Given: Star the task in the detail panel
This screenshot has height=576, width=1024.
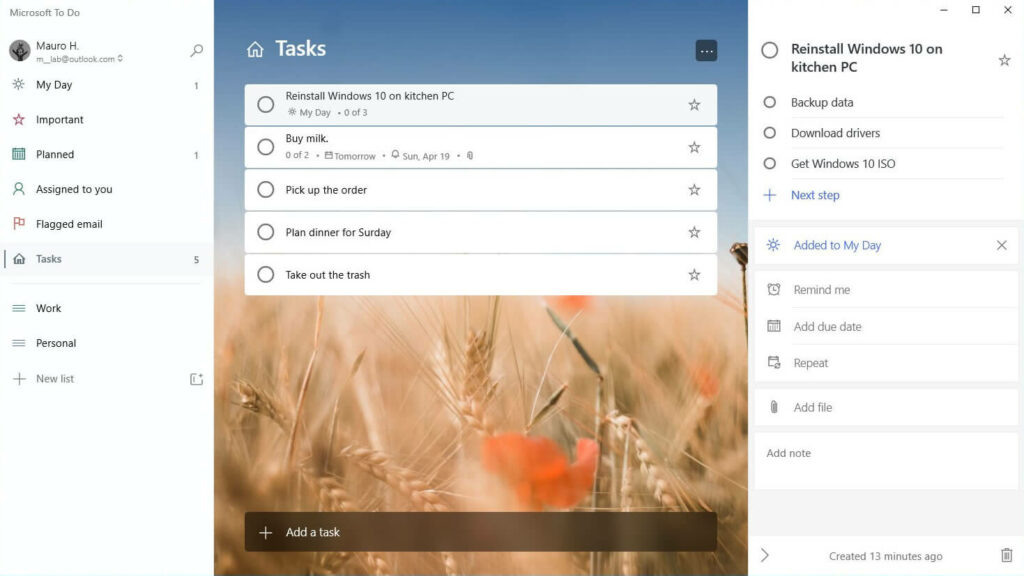Looking at the screenshot, I should (x=1004, y=60).
